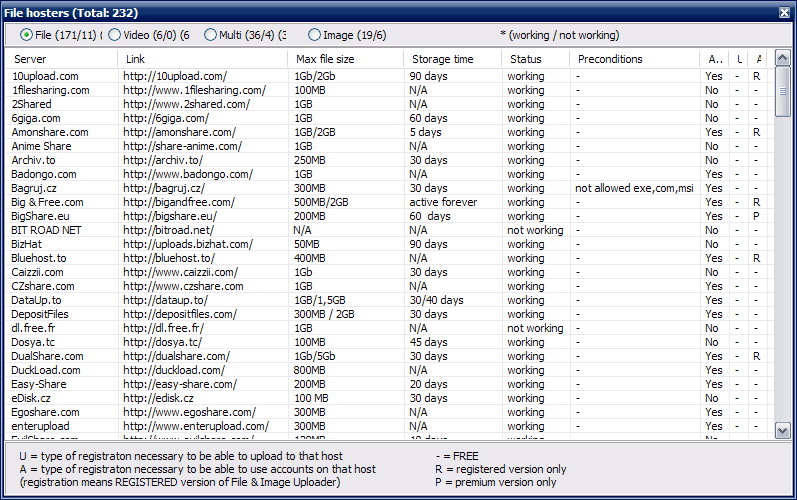Sort by the Link column header

[203, 59]
